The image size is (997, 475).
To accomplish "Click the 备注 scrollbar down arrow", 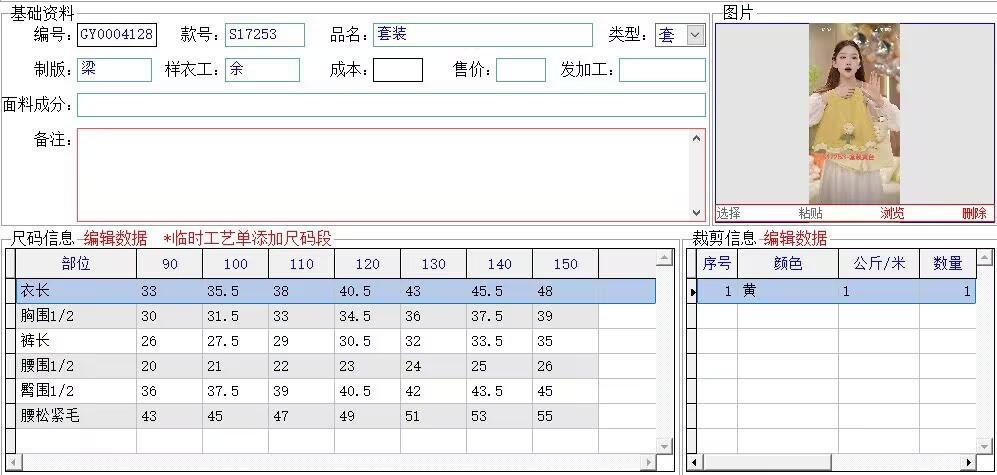I will pyautogui.click(x=697, y=213).
